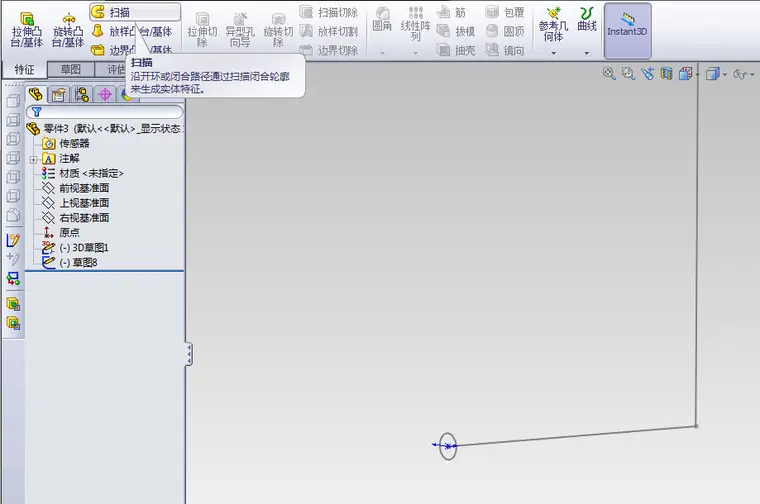Viewport: 760px width, 504px height.
Task: Click the 圆顶 dome tool
Action: pyautogui.click(x=505, y=32)
